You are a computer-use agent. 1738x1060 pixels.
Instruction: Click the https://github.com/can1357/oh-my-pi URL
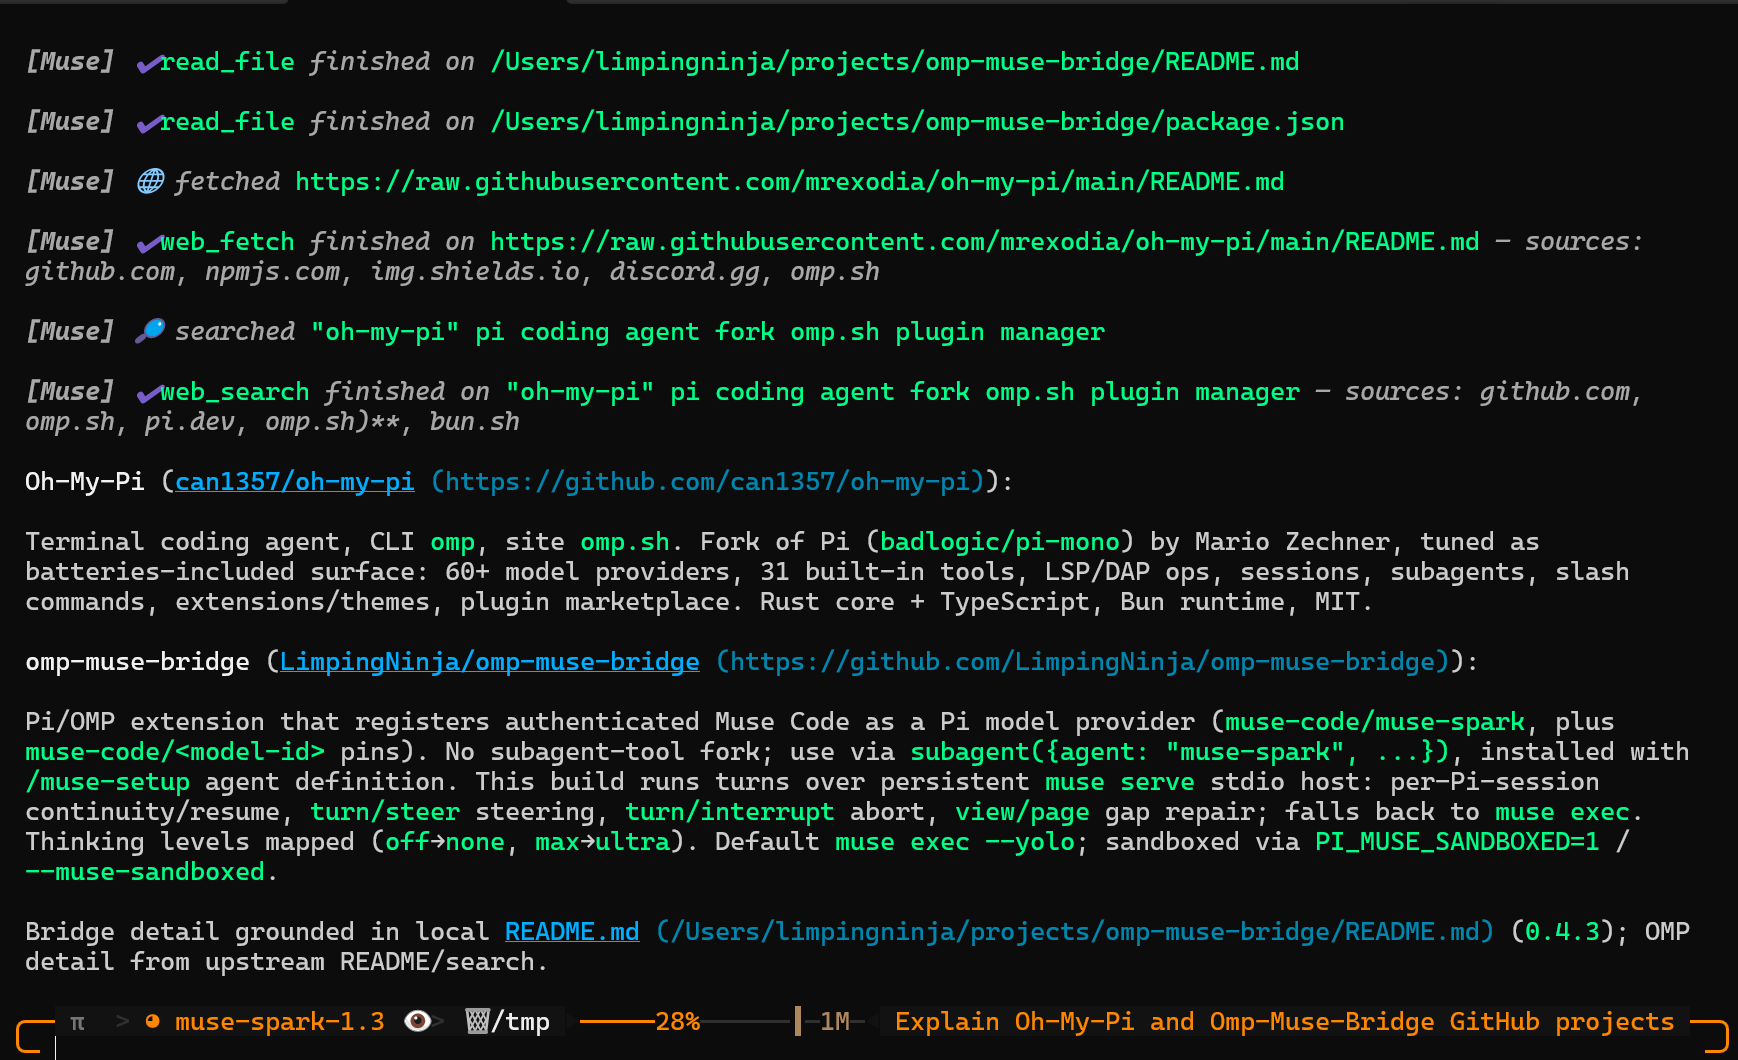pos(707,482)
